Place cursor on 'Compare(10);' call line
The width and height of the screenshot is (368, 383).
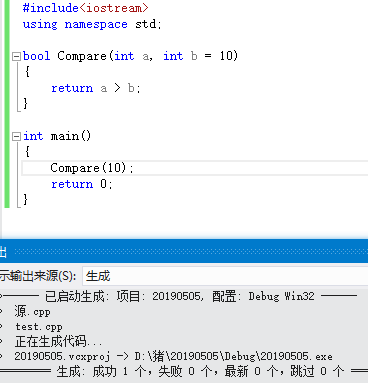tap(92, 168)
